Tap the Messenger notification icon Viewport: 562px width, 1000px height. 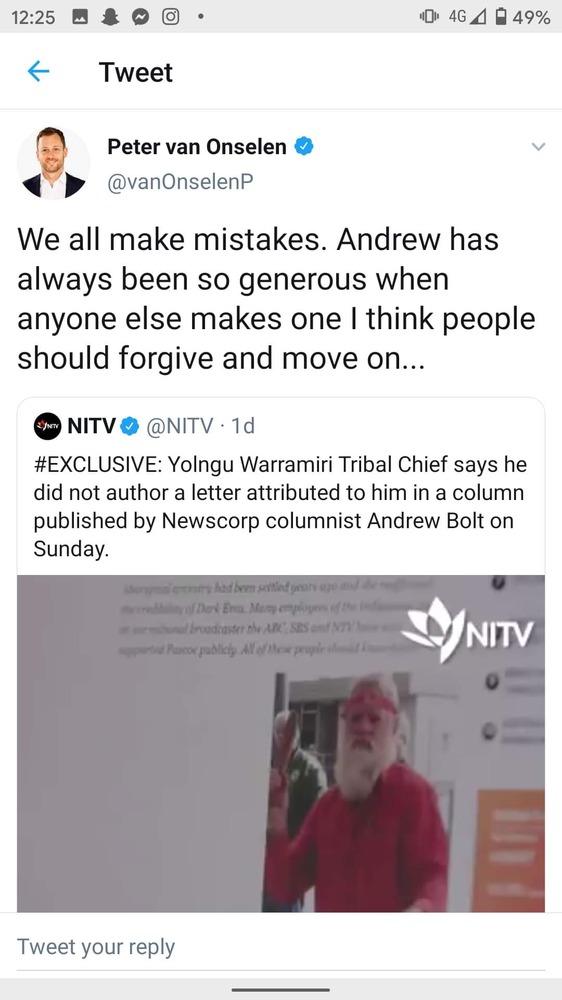click(x=140, y=18)
